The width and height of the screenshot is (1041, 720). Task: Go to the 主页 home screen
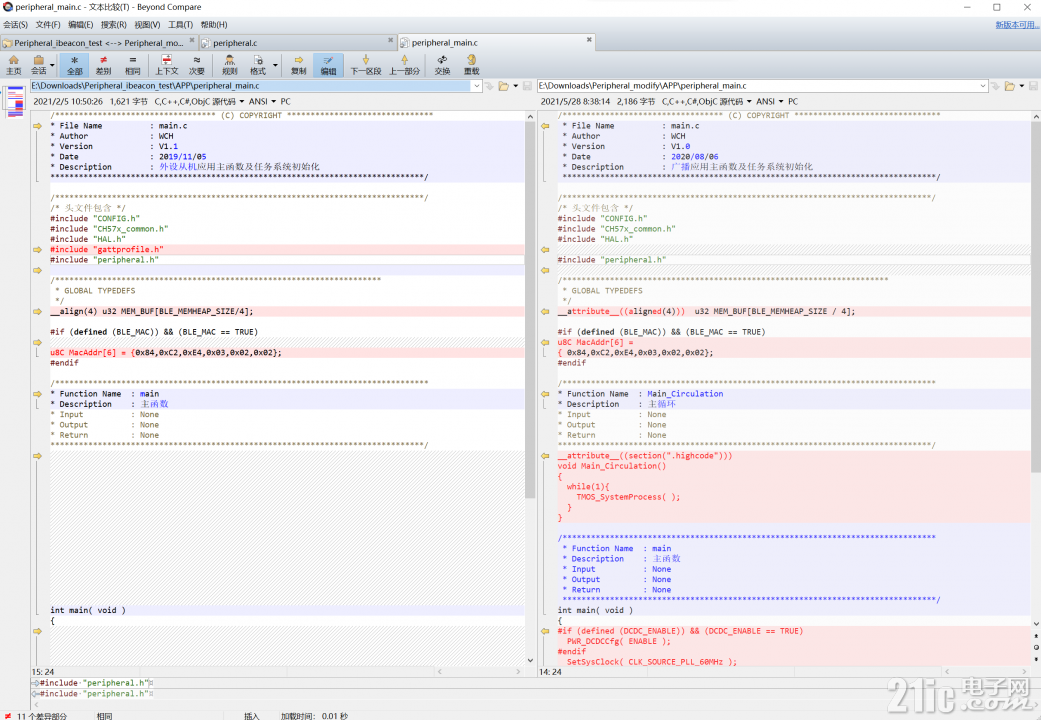click(13, 64)
